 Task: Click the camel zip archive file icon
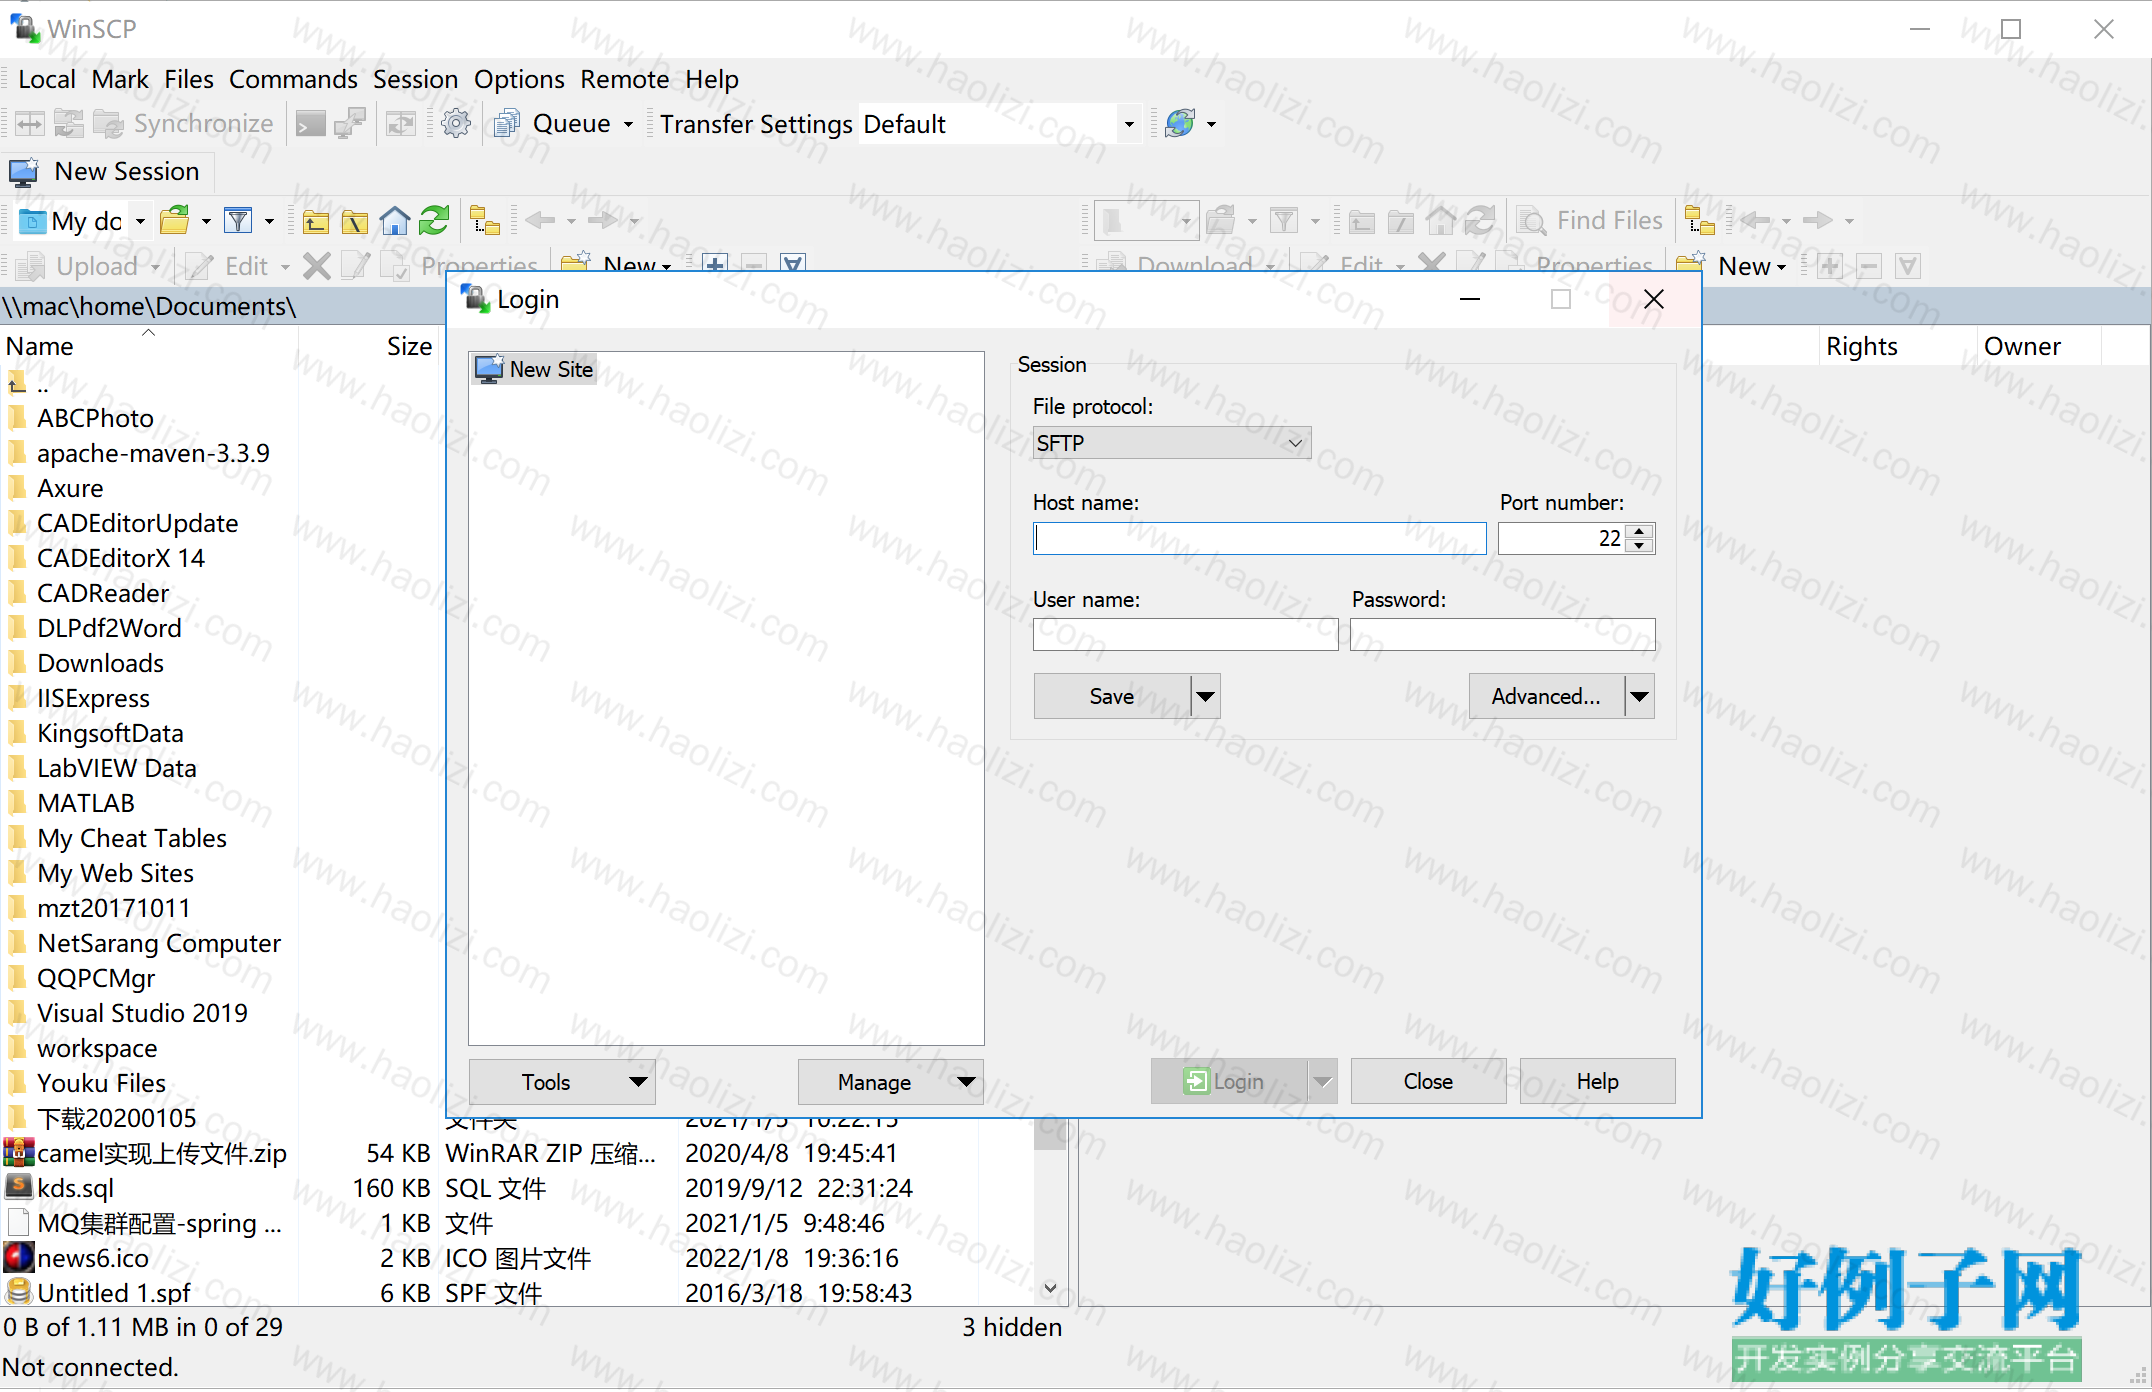point(19,1153)
